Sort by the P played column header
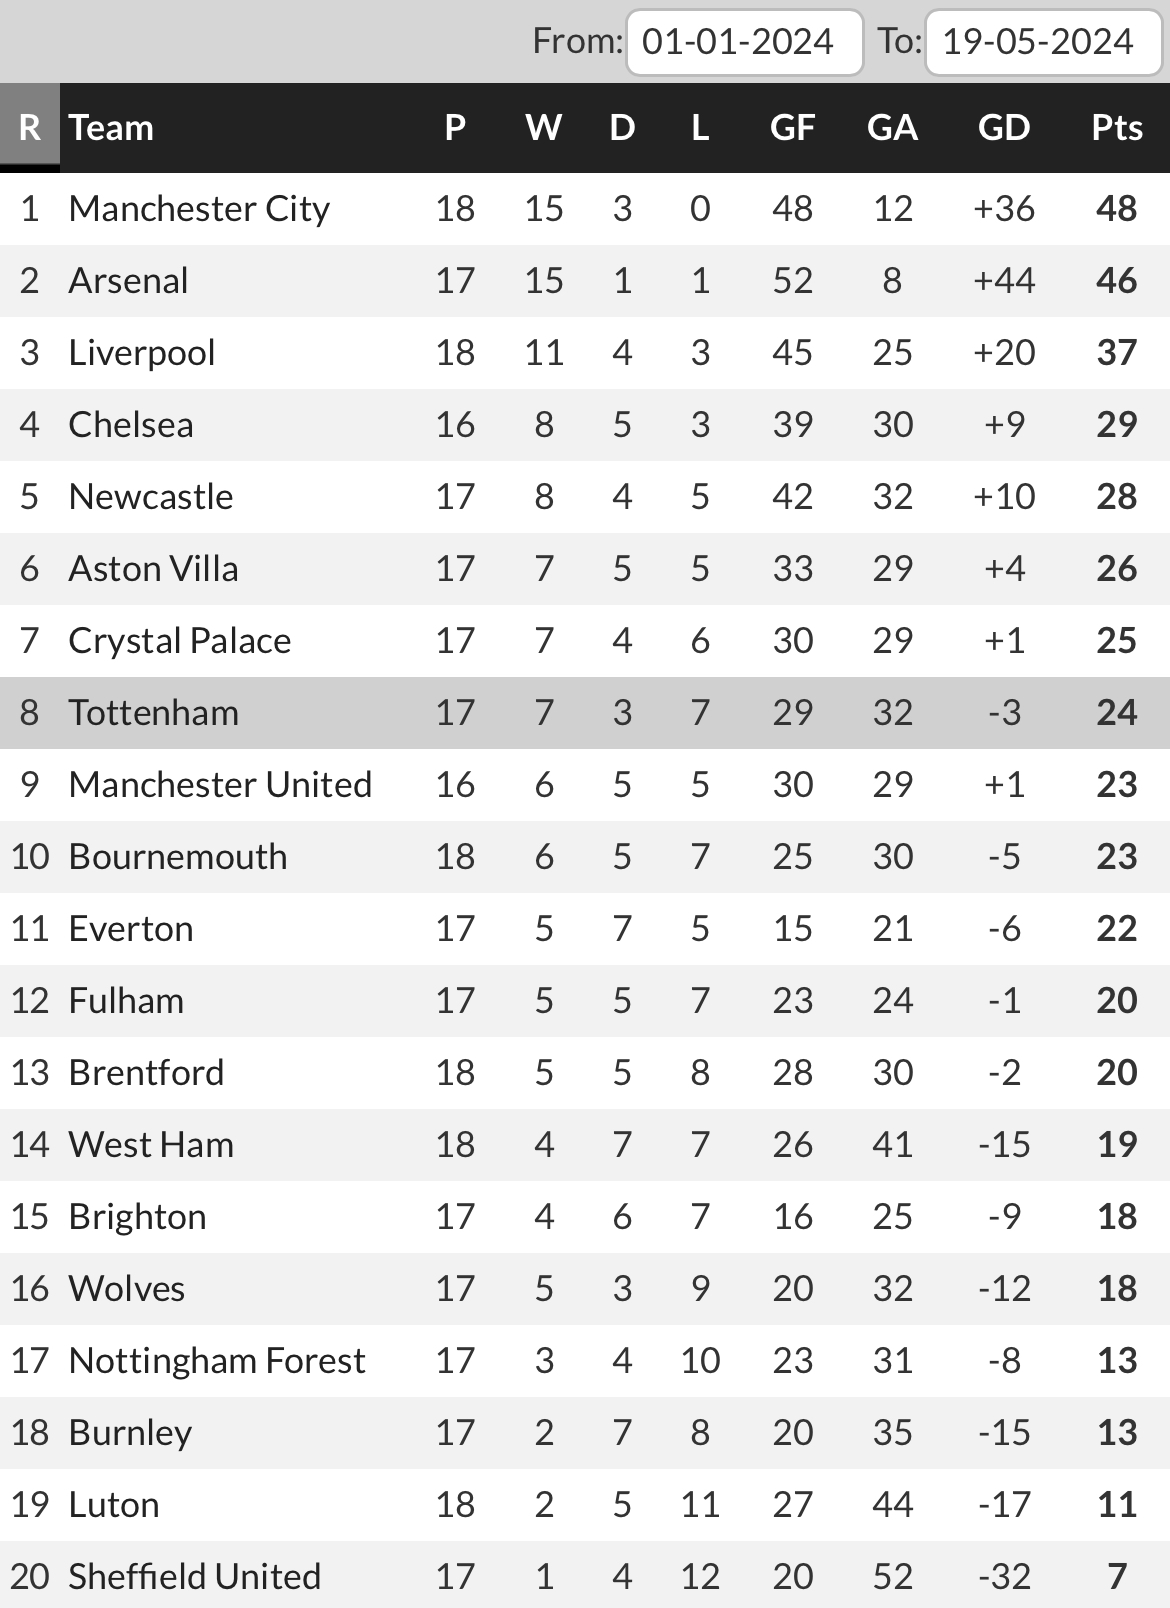Viewport: 1170px width, 1608px height. pyautogui.click(x=455, y=127)
